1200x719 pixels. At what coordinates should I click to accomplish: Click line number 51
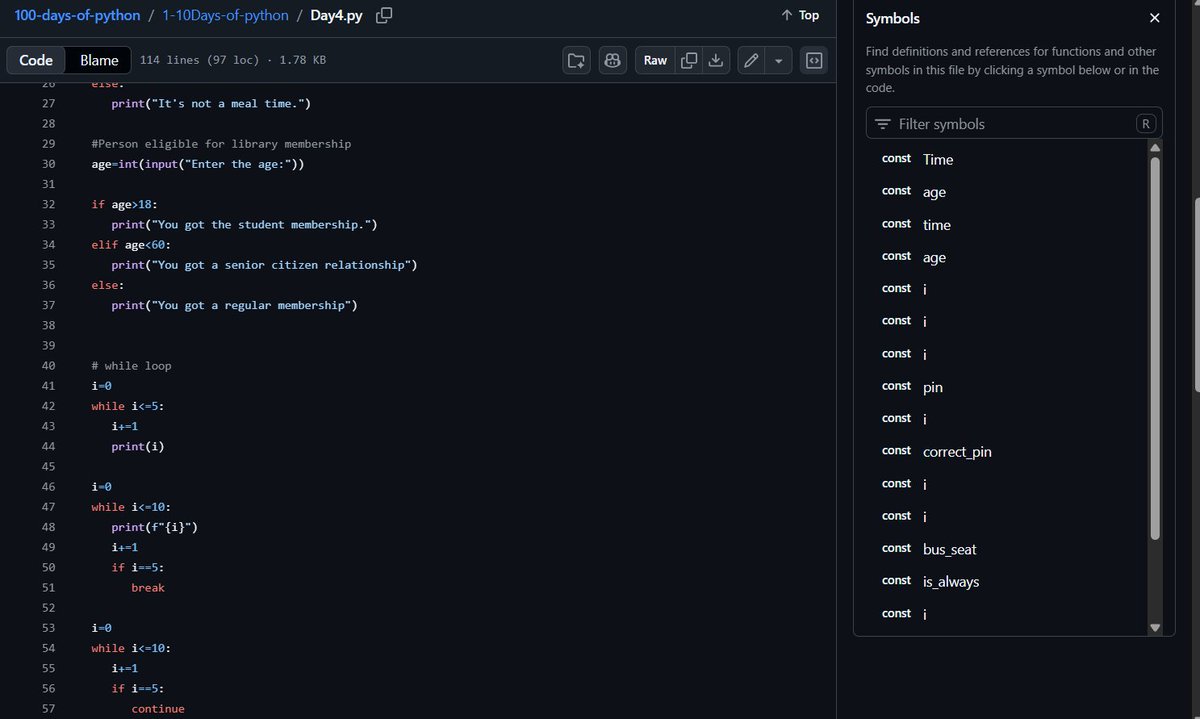(49, 588)
